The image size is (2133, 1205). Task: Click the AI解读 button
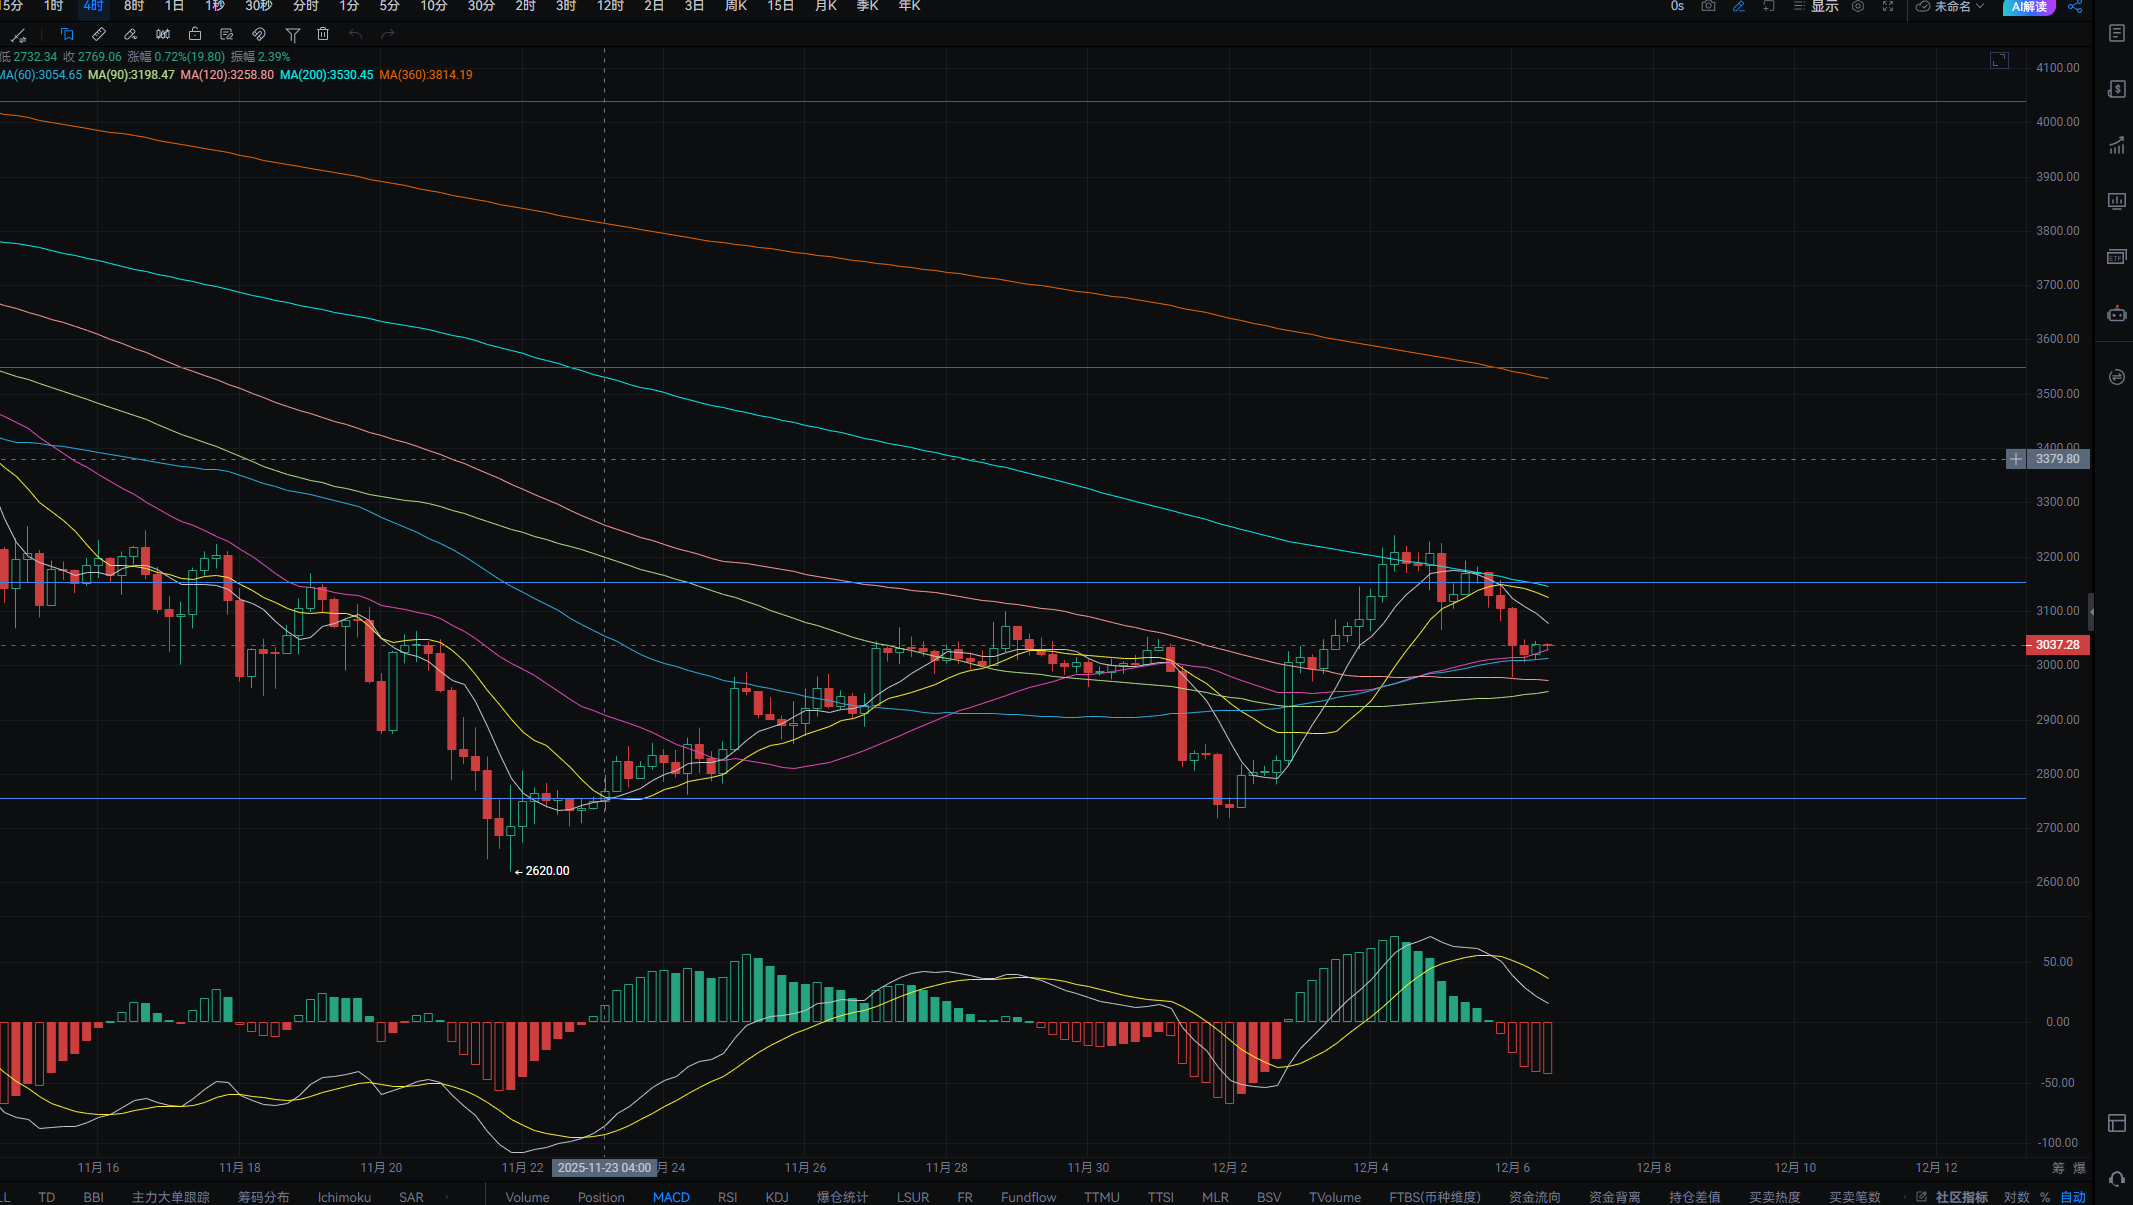click(x=2028, y=7)
